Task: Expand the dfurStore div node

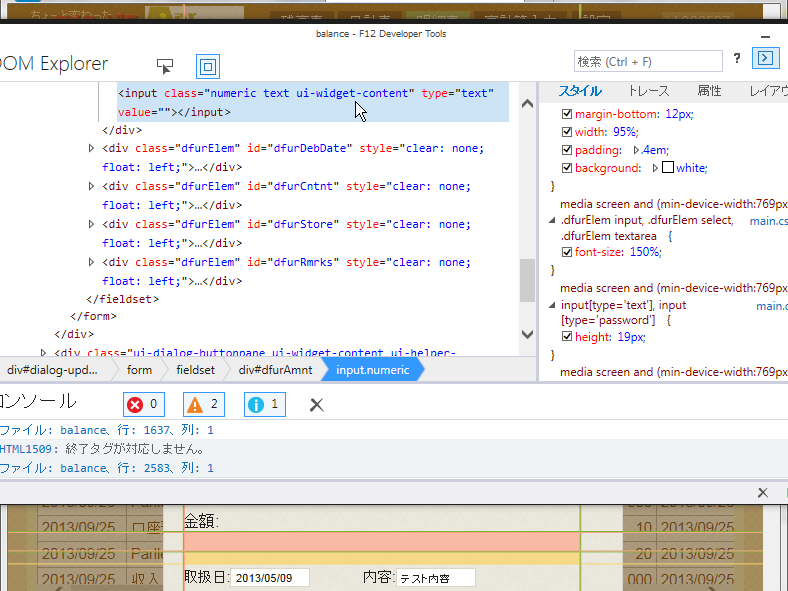Action: coord(92,225)
